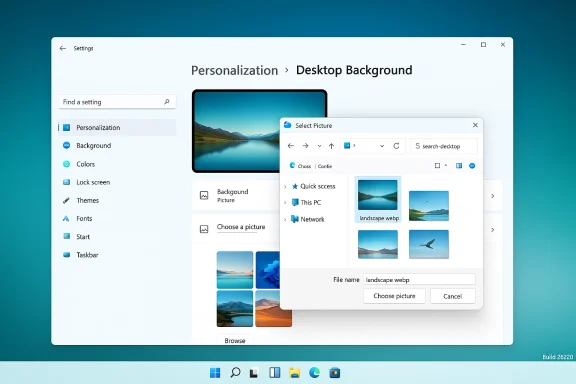Open the Windows Start menu
576x384 pixels.
tap(215, 373)
